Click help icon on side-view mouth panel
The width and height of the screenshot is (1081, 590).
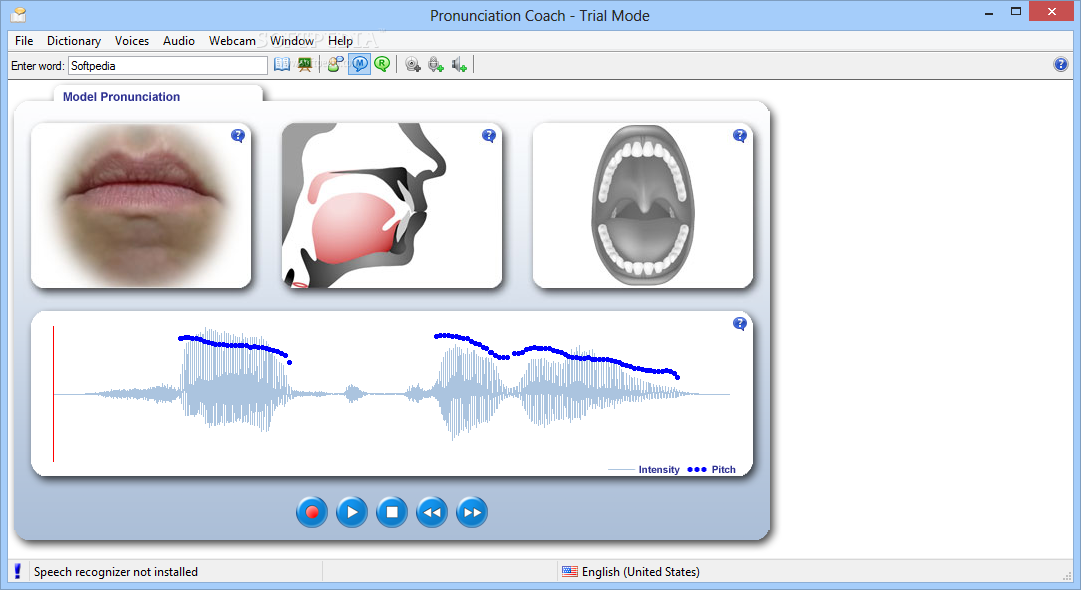(x=489, y=136)
